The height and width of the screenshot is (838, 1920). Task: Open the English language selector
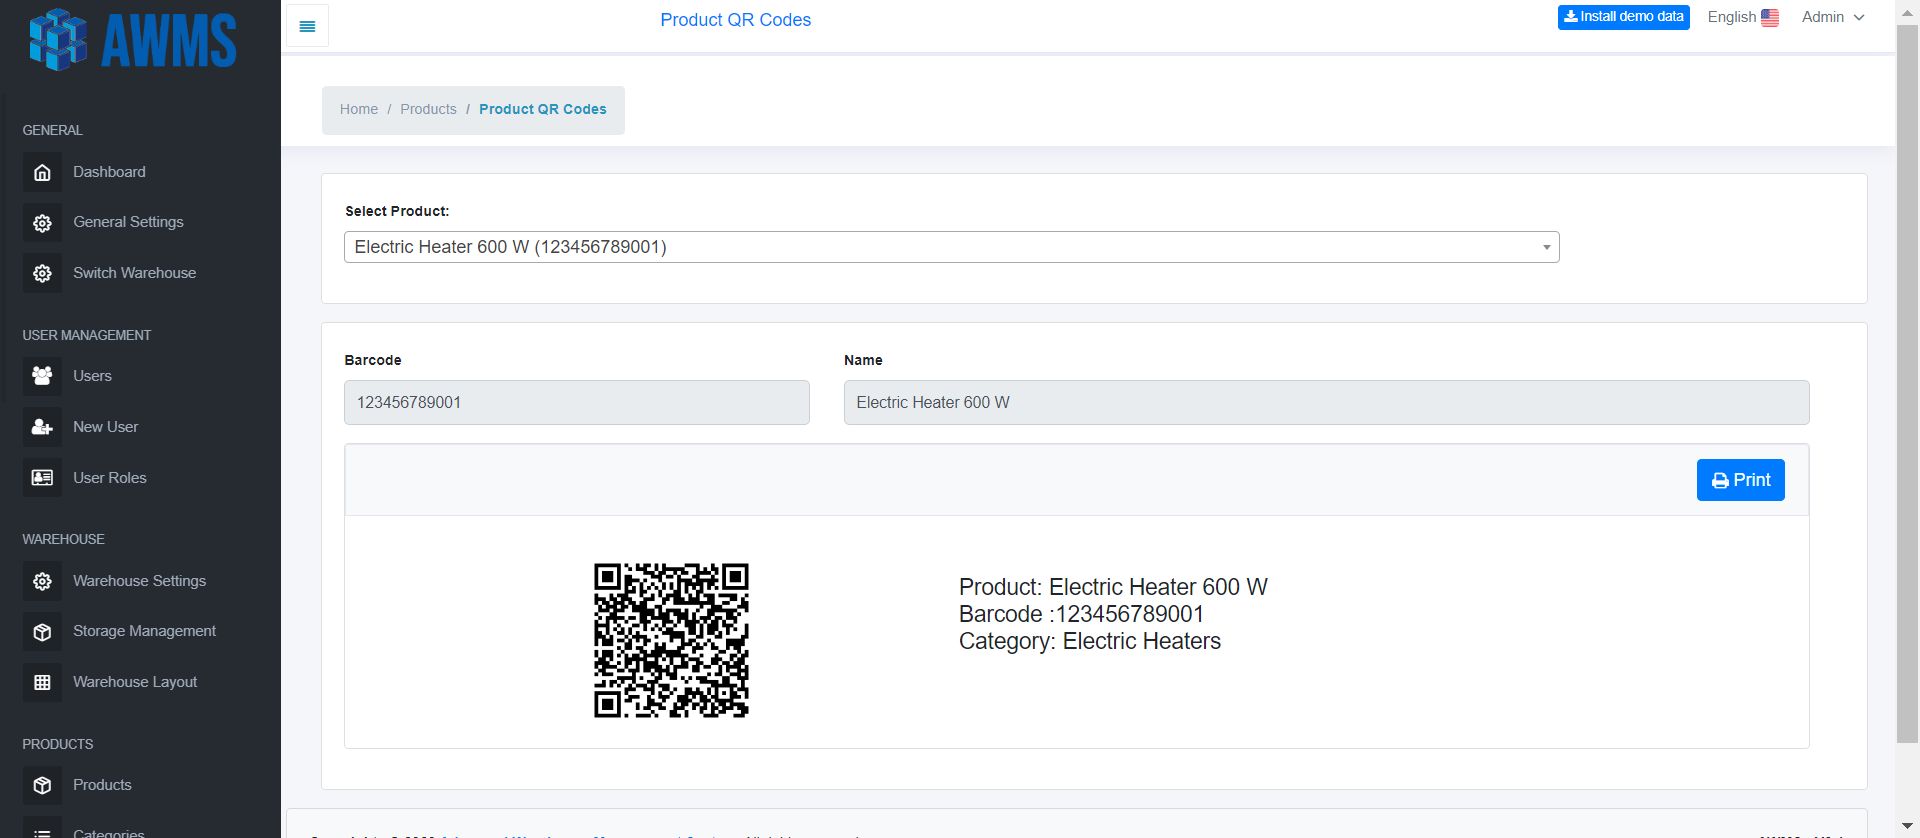point(1743,17)
